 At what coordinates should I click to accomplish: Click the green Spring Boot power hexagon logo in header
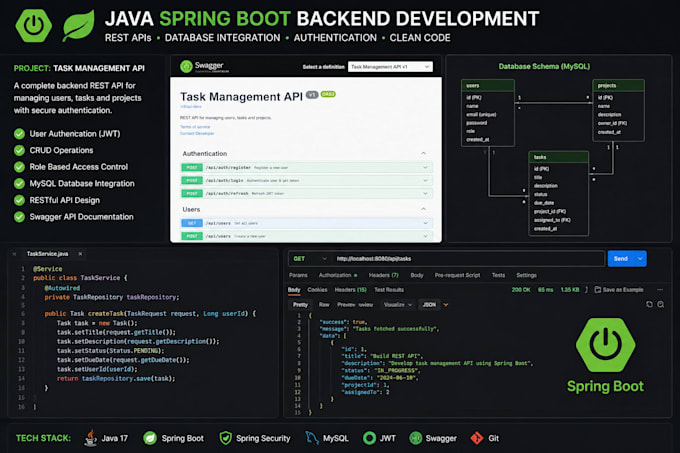point(33,26)
